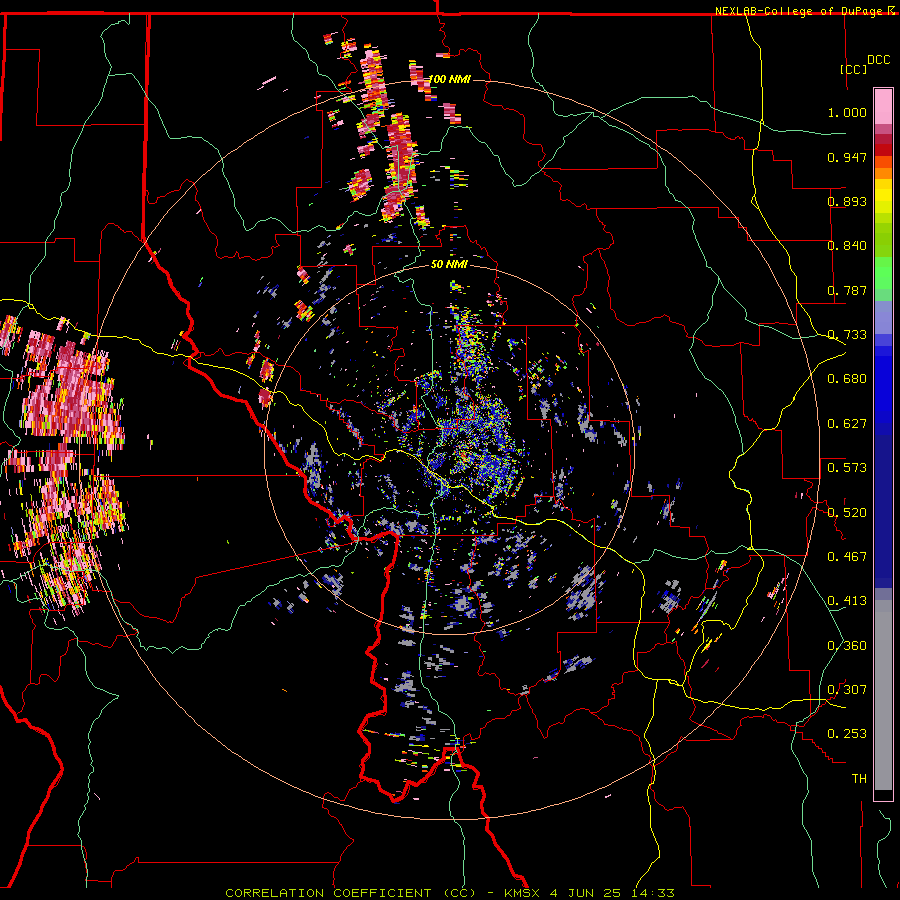Screen dimensions: 900x900
Task: Click the 0.467 legend value
Action: (847, 556)
